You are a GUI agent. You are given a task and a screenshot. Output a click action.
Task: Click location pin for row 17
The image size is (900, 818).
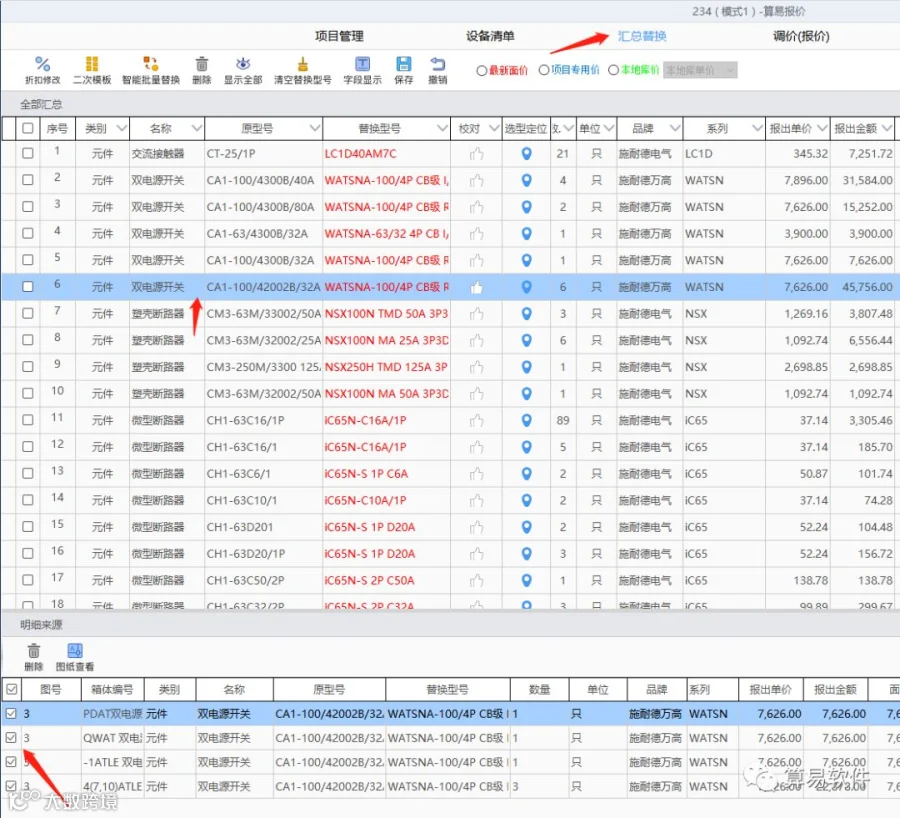[526, 580]
